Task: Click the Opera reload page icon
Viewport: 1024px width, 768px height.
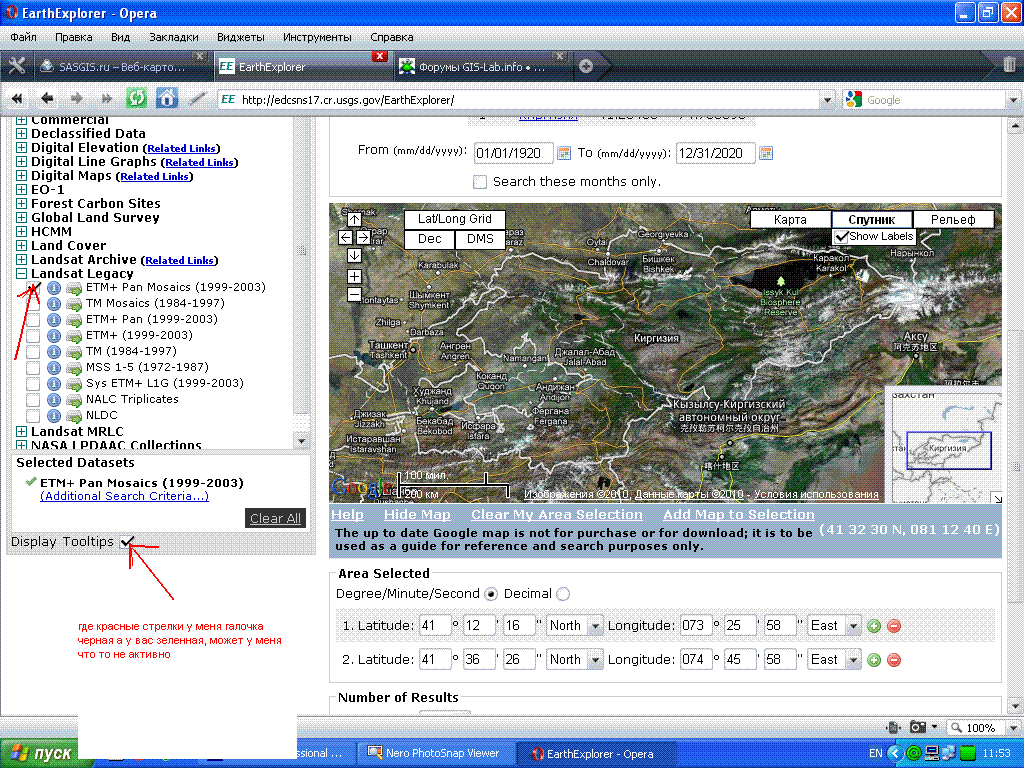Action: point(136,98)
